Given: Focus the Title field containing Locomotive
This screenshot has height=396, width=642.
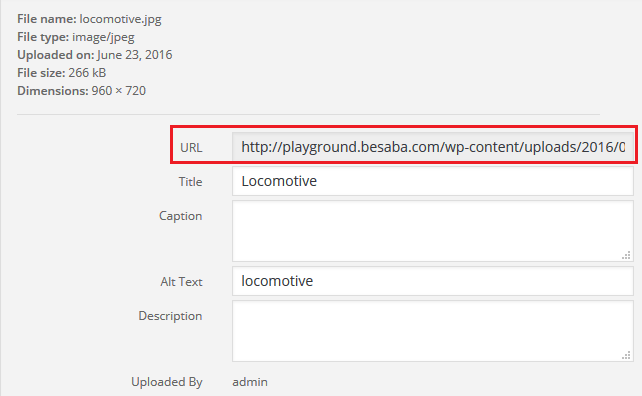Looking at the screenshot, I should pos(433,181).
